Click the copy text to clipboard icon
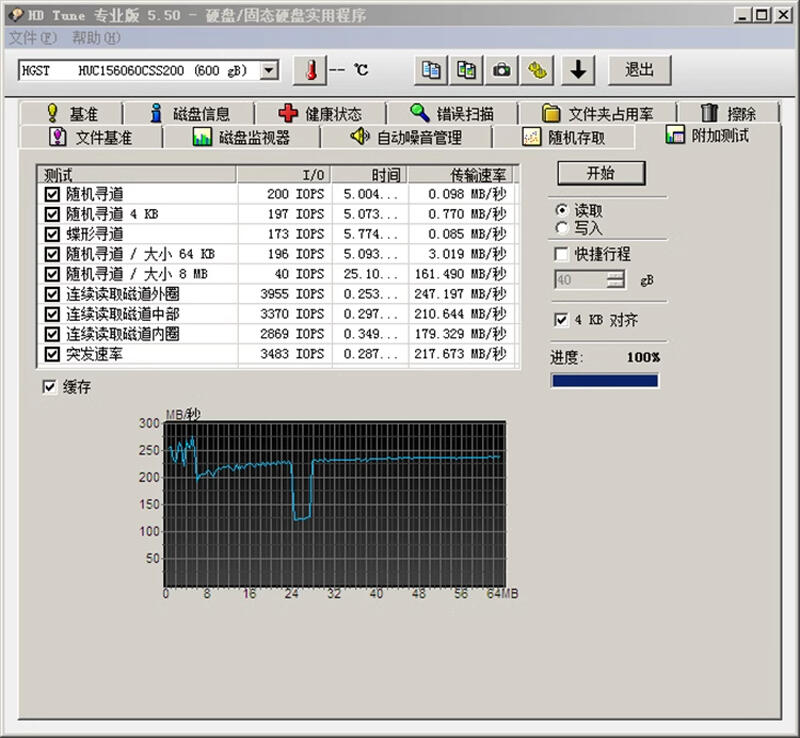The width and height of the screenshot is (800, 738). click(x=431, y=70)
